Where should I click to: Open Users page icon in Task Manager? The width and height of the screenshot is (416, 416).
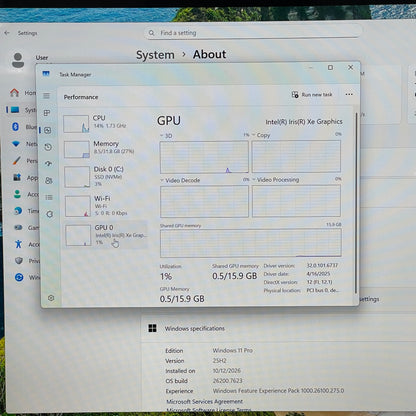pyautogui.click(x=49, y=180)
